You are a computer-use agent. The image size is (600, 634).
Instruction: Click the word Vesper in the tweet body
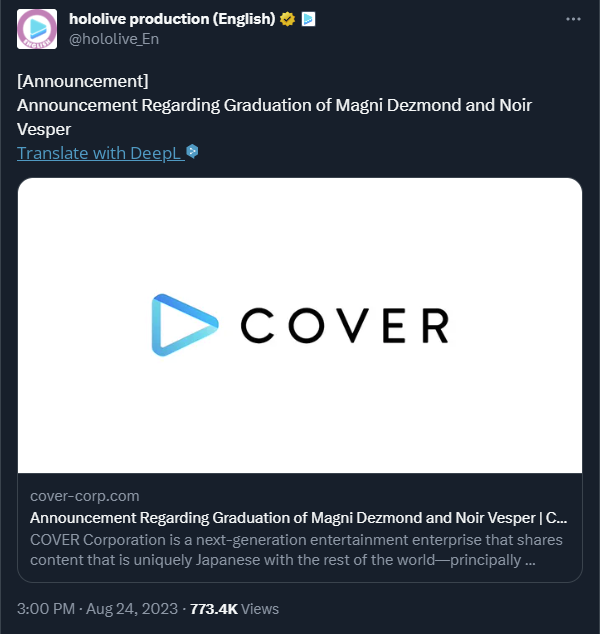point(44,129)
